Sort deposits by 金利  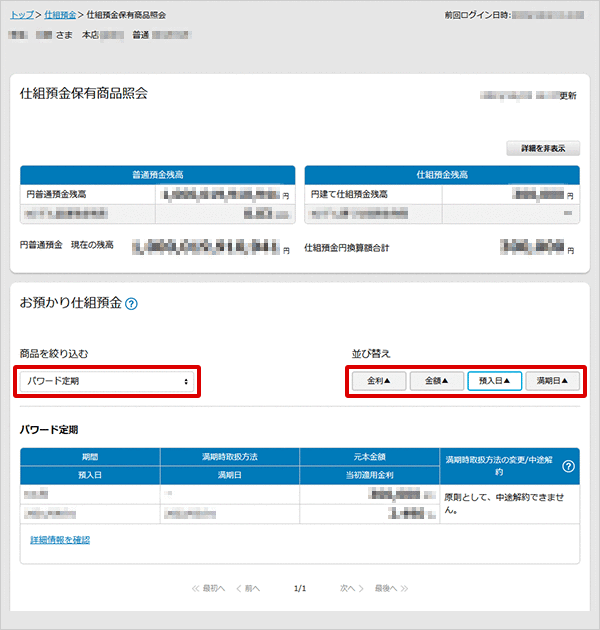click(x=379, y=381)
